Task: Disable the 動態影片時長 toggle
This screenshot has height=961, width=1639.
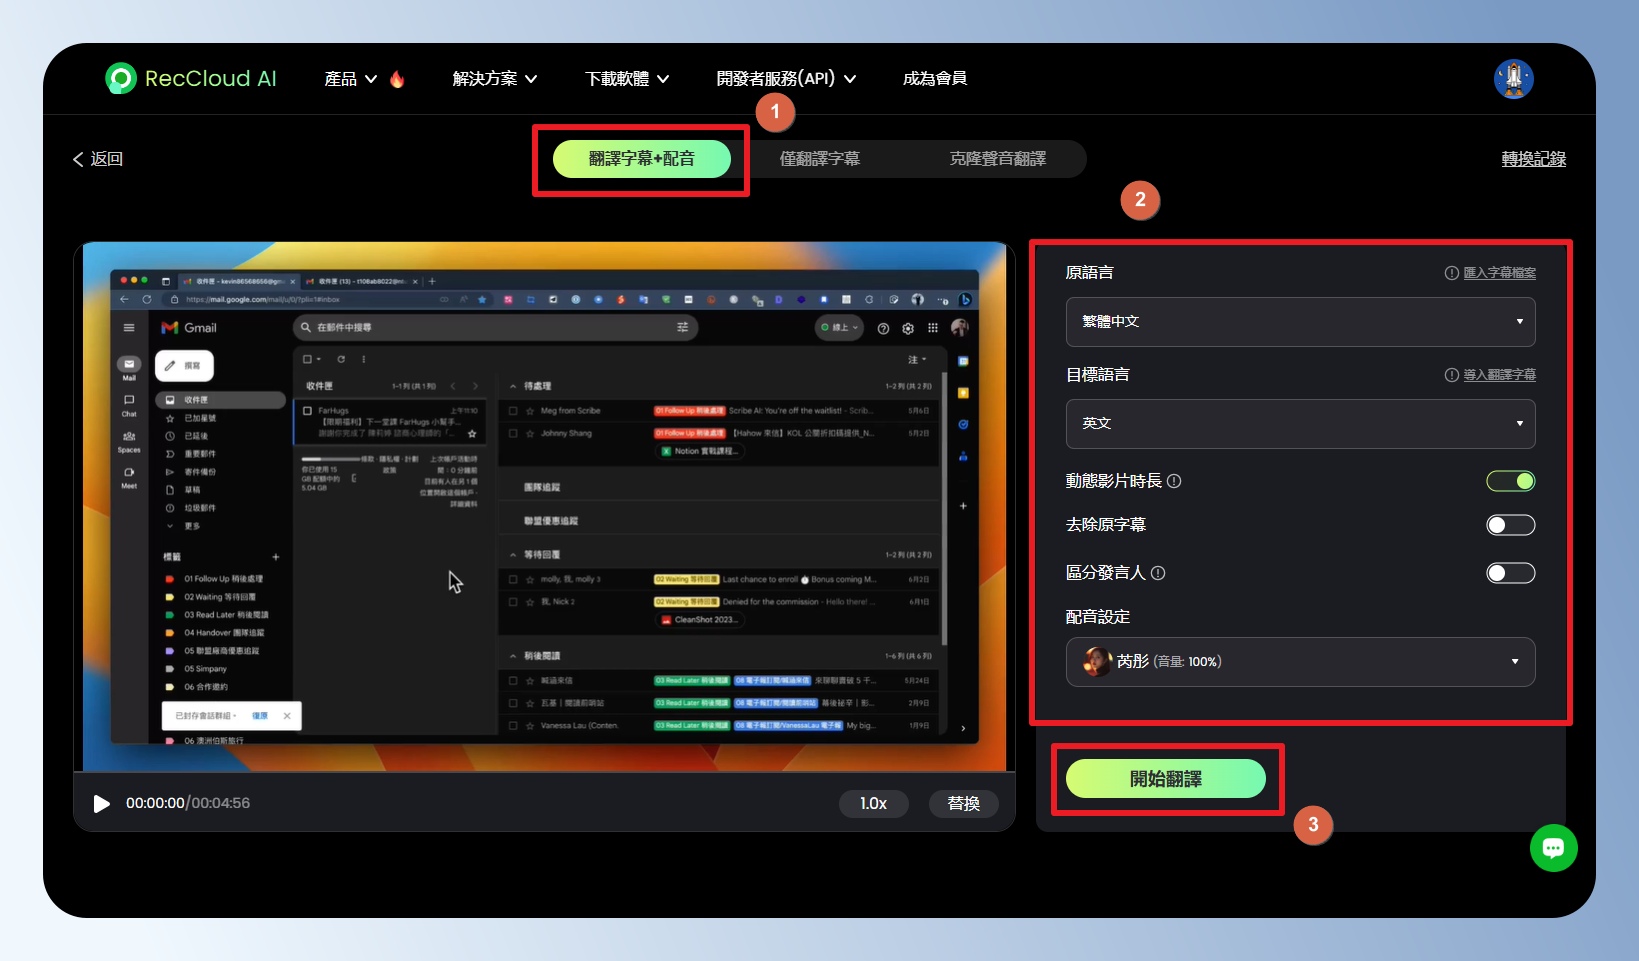Action: (x=1510, y=481)
